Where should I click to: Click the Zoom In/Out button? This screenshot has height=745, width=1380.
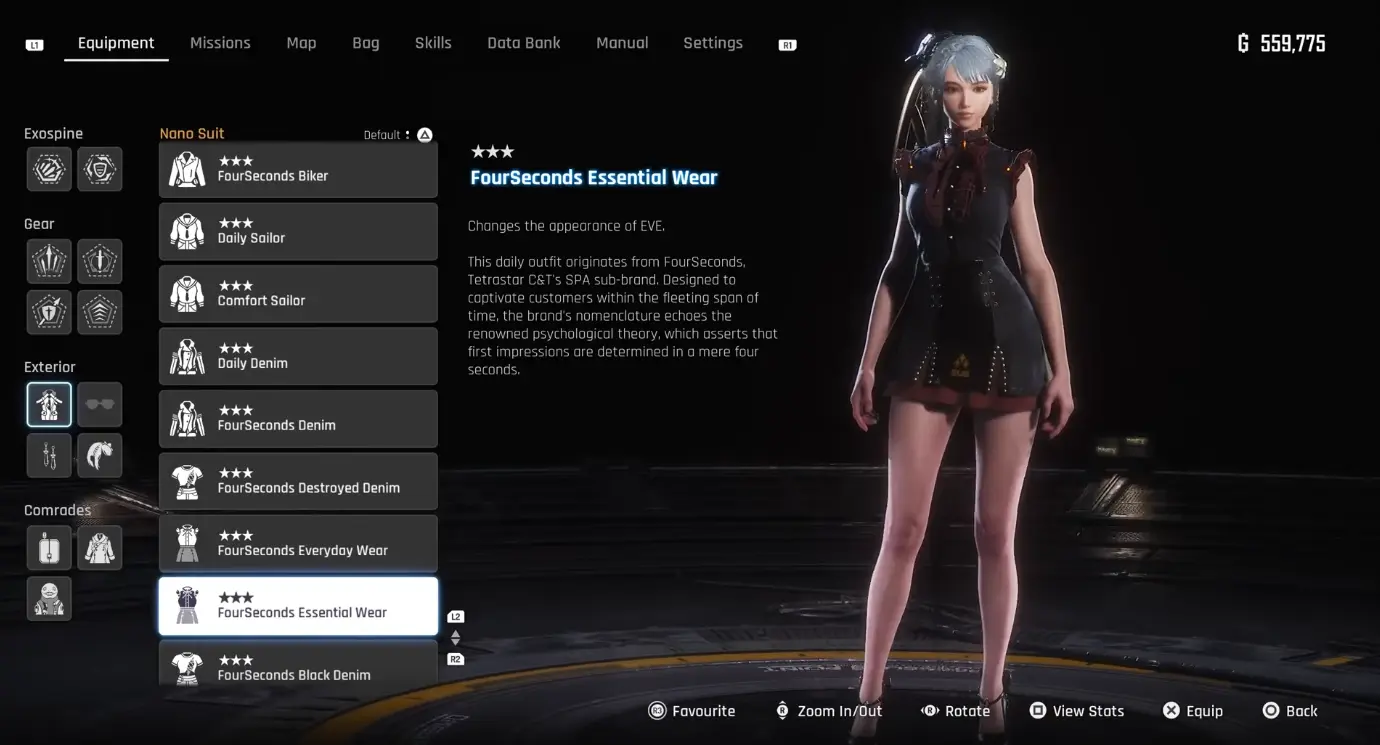[x=829, y=711]
